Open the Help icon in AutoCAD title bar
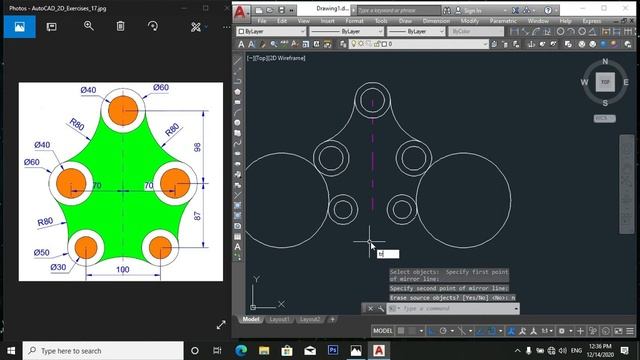 tap(548, 10)
